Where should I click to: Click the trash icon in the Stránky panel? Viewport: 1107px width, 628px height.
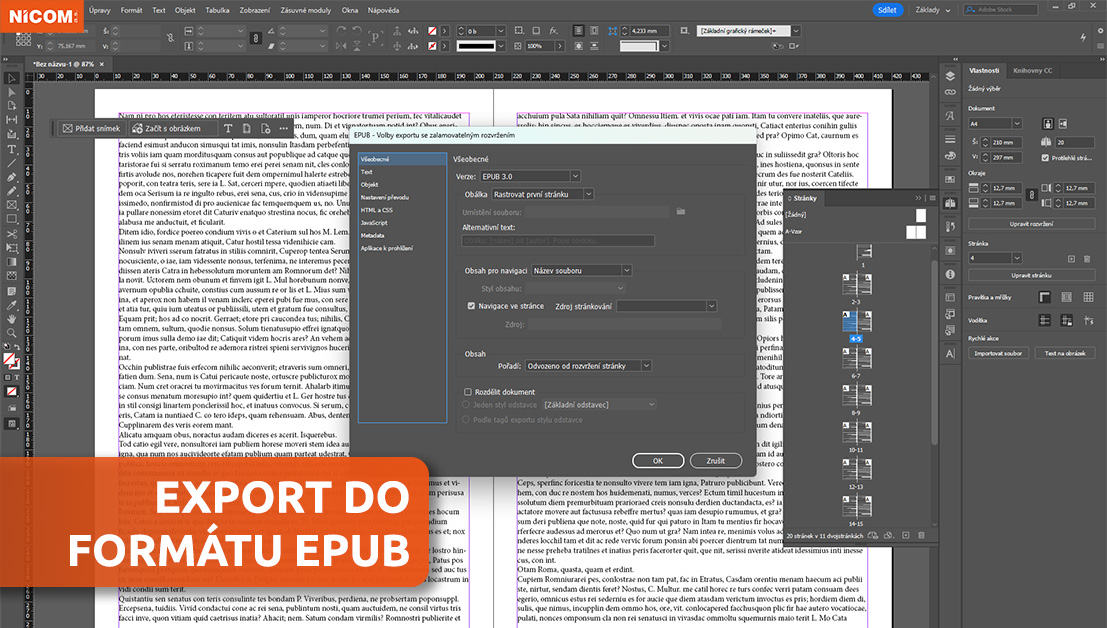click(921, 535)
